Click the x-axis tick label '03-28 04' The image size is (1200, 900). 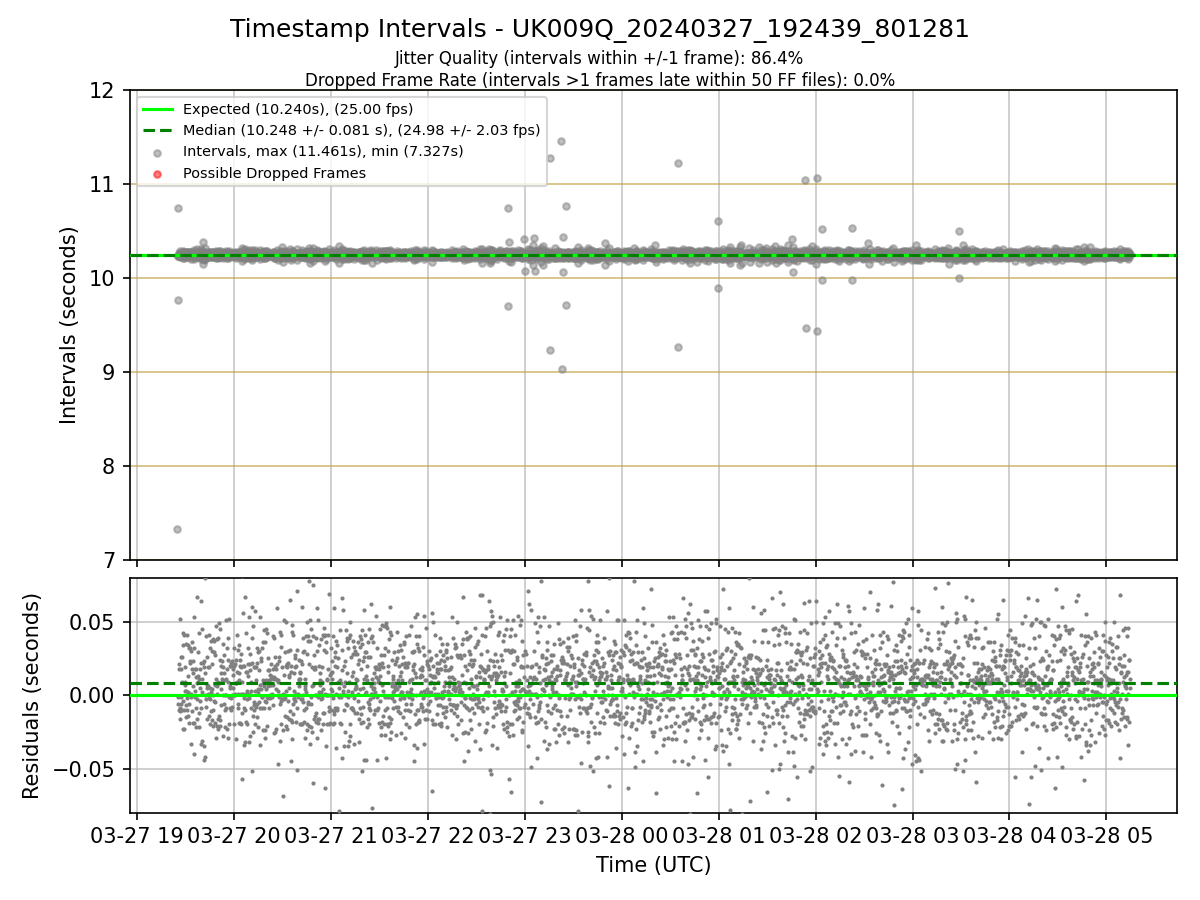click(1008, 834)
